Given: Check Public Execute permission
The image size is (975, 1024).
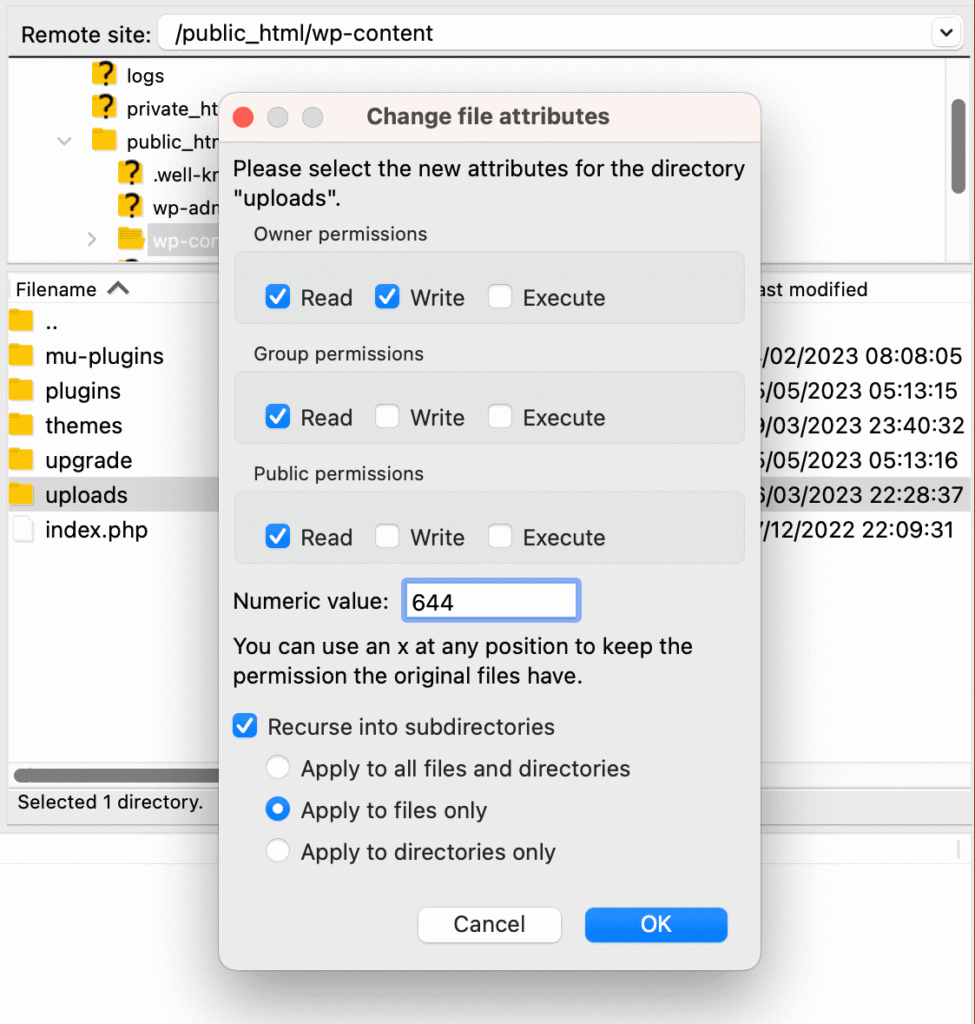Looking at the screenshot, I should [500, 536].
